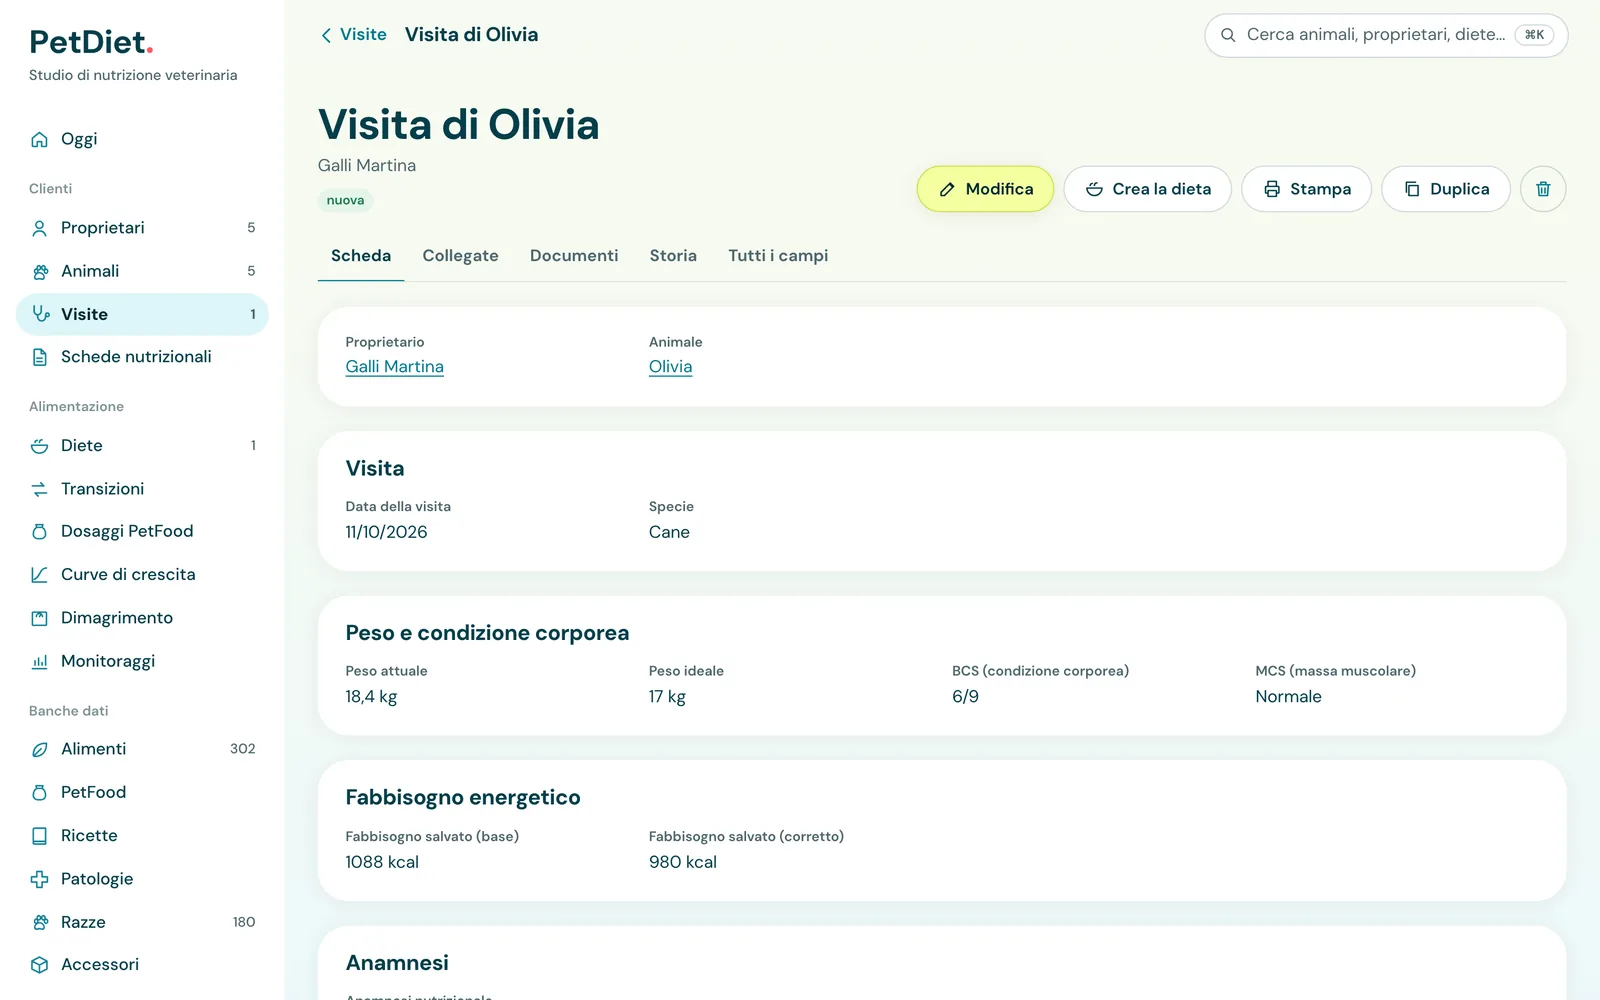The height and width of the screenshot is (1000, 1600).
Task: Click the PetDiet logo
Action: pyautogui.click(x=91, y=42)
